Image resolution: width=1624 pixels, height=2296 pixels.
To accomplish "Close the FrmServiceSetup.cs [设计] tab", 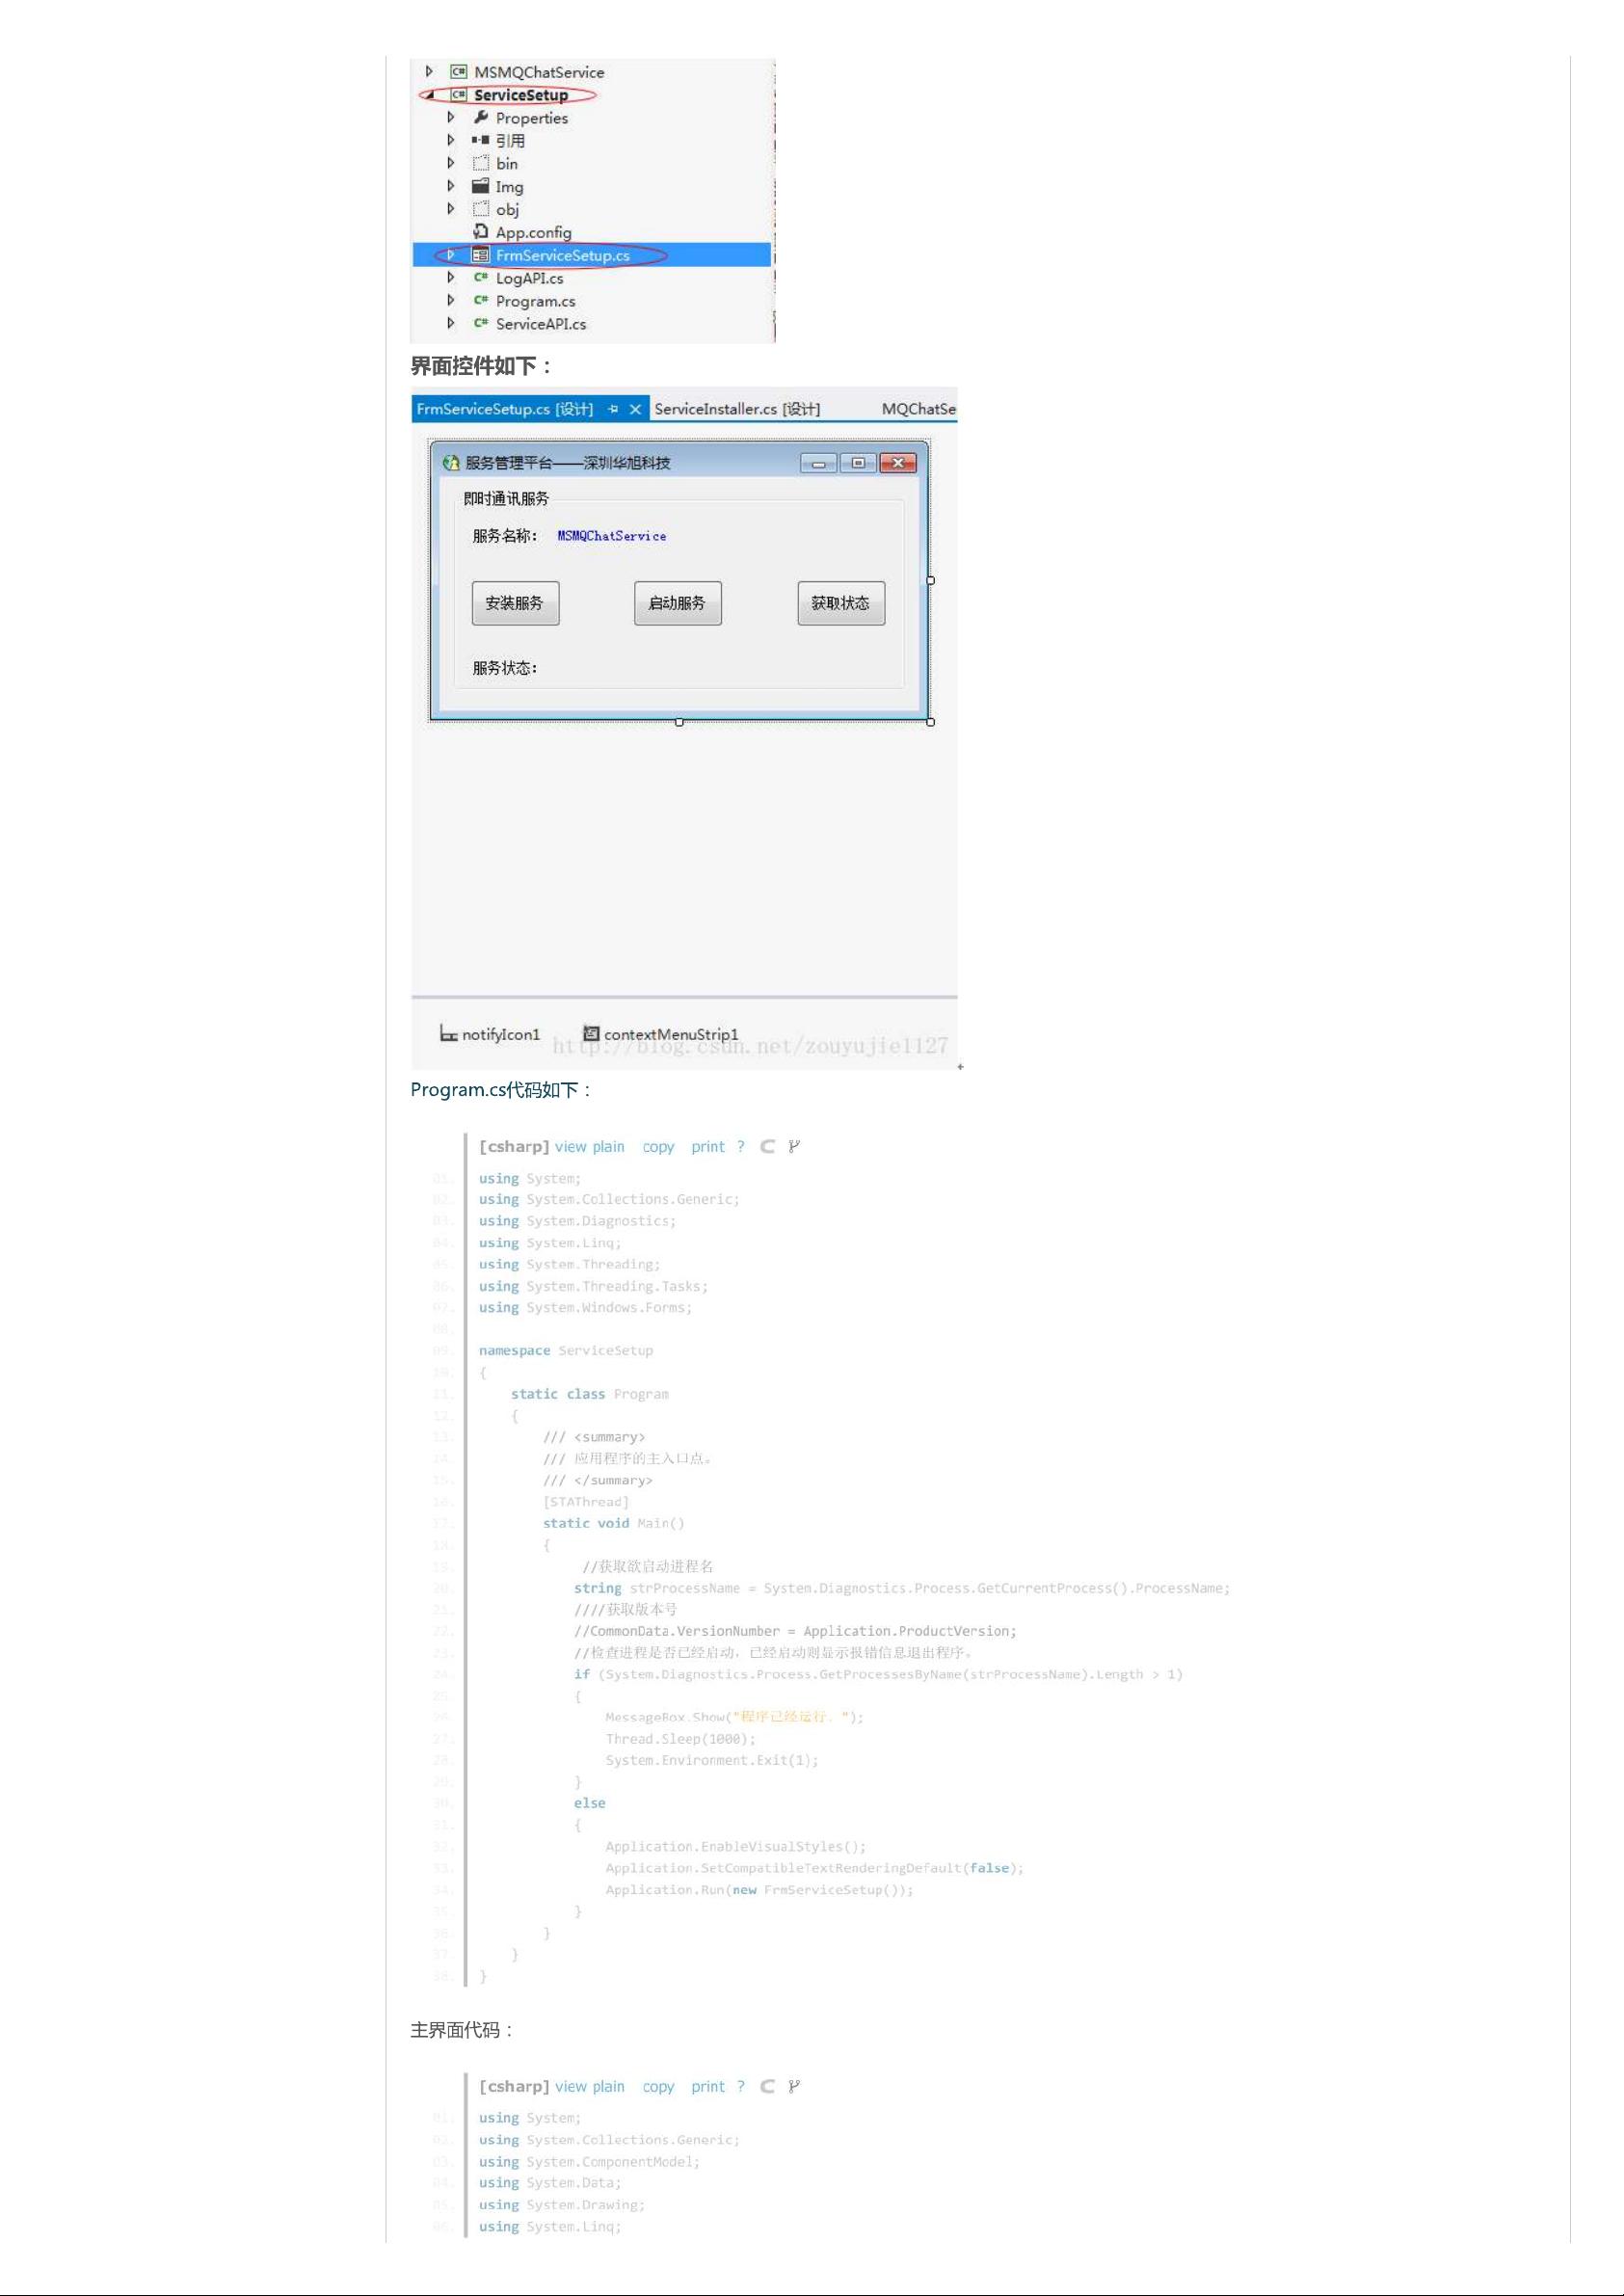I will click(x=635, y=409).
